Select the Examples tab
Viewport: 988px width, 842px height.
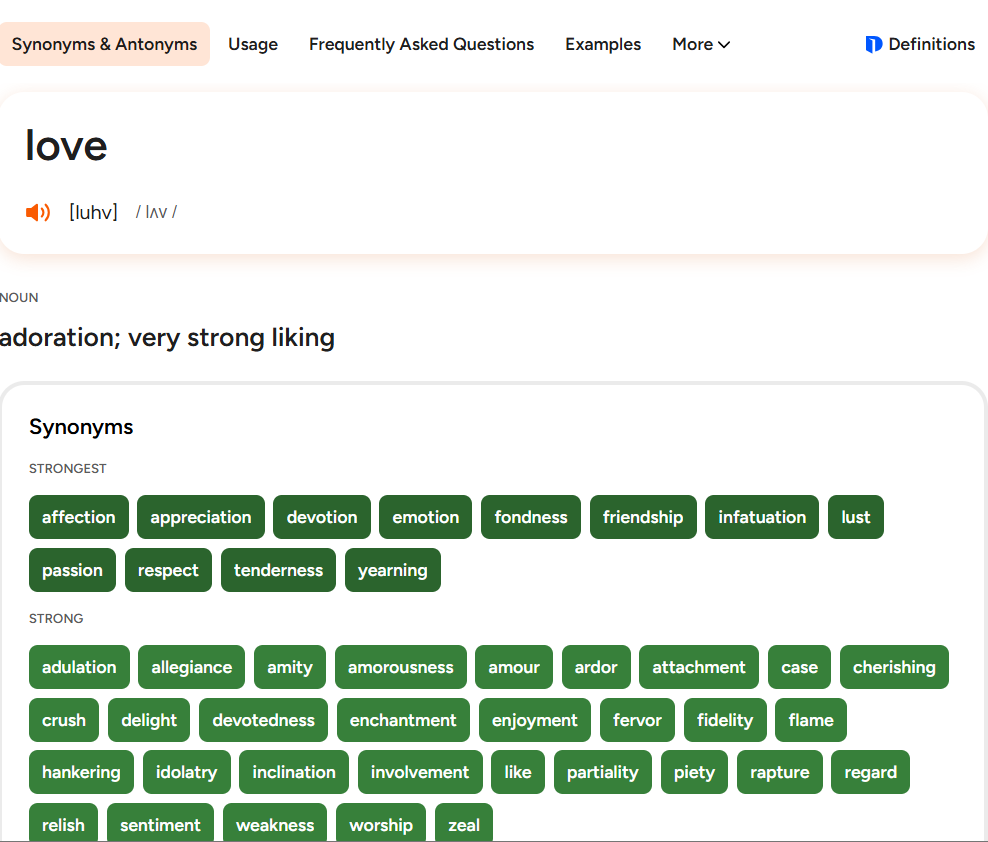point(603,44)
